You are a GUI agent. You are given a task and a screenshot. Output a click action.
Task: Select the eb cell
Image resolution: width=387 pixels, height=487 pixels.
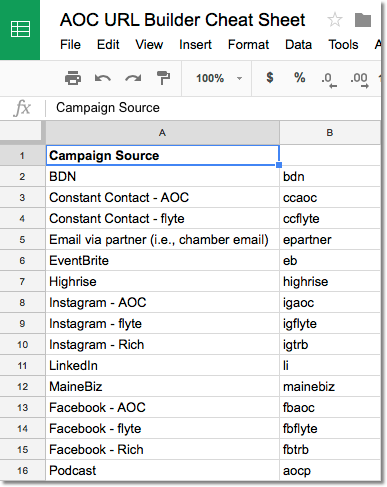click(x=330, y=260)
